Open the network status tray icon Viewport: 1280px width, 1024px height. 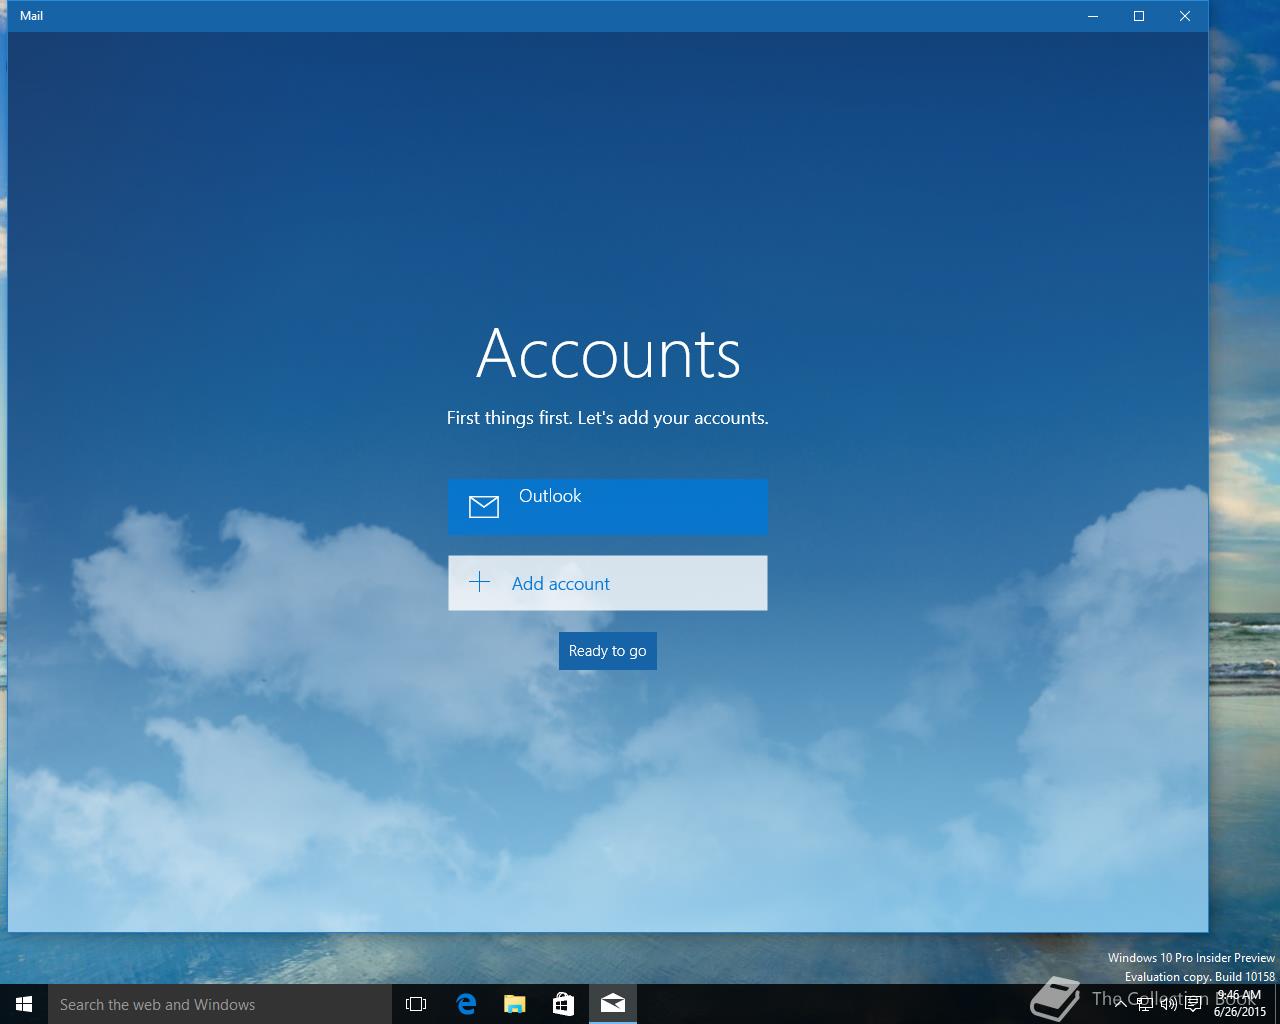coord(1144,1004)
